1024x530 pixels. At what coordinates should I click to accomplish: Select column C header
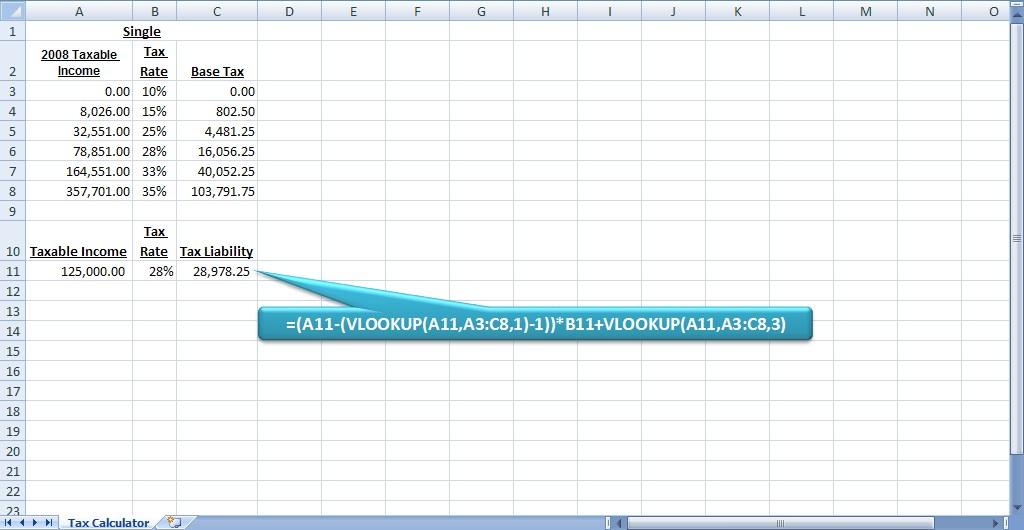tap(217, 11)
